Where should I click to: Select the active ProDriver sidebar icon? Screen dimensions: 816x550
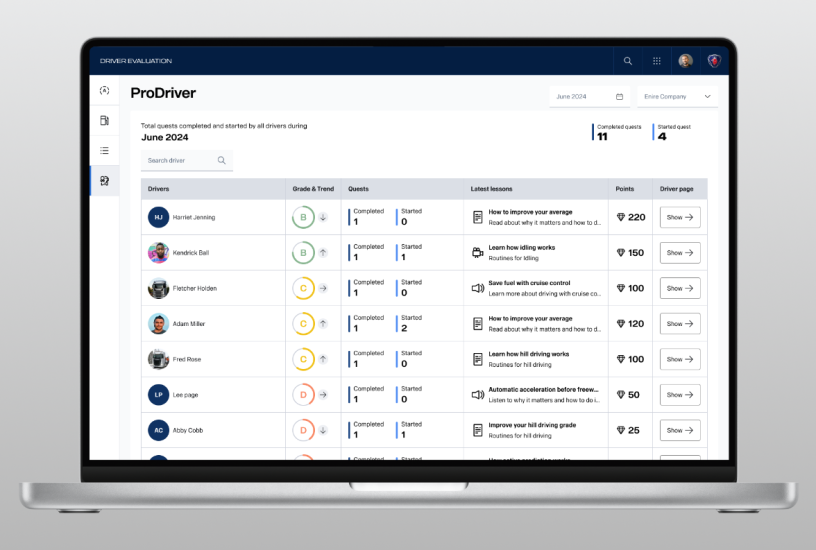click(x=104, y=180)
